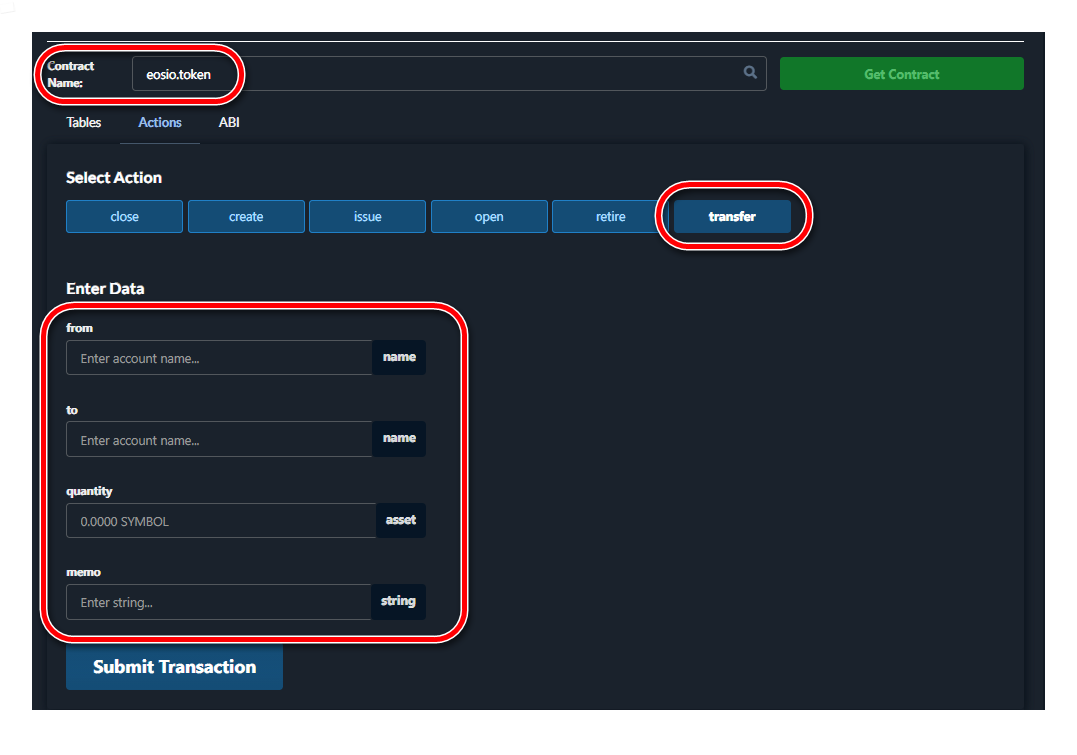Viewport: 1077px width, 755px height.
Task: Select the transfer action
Action: (732, 216)
